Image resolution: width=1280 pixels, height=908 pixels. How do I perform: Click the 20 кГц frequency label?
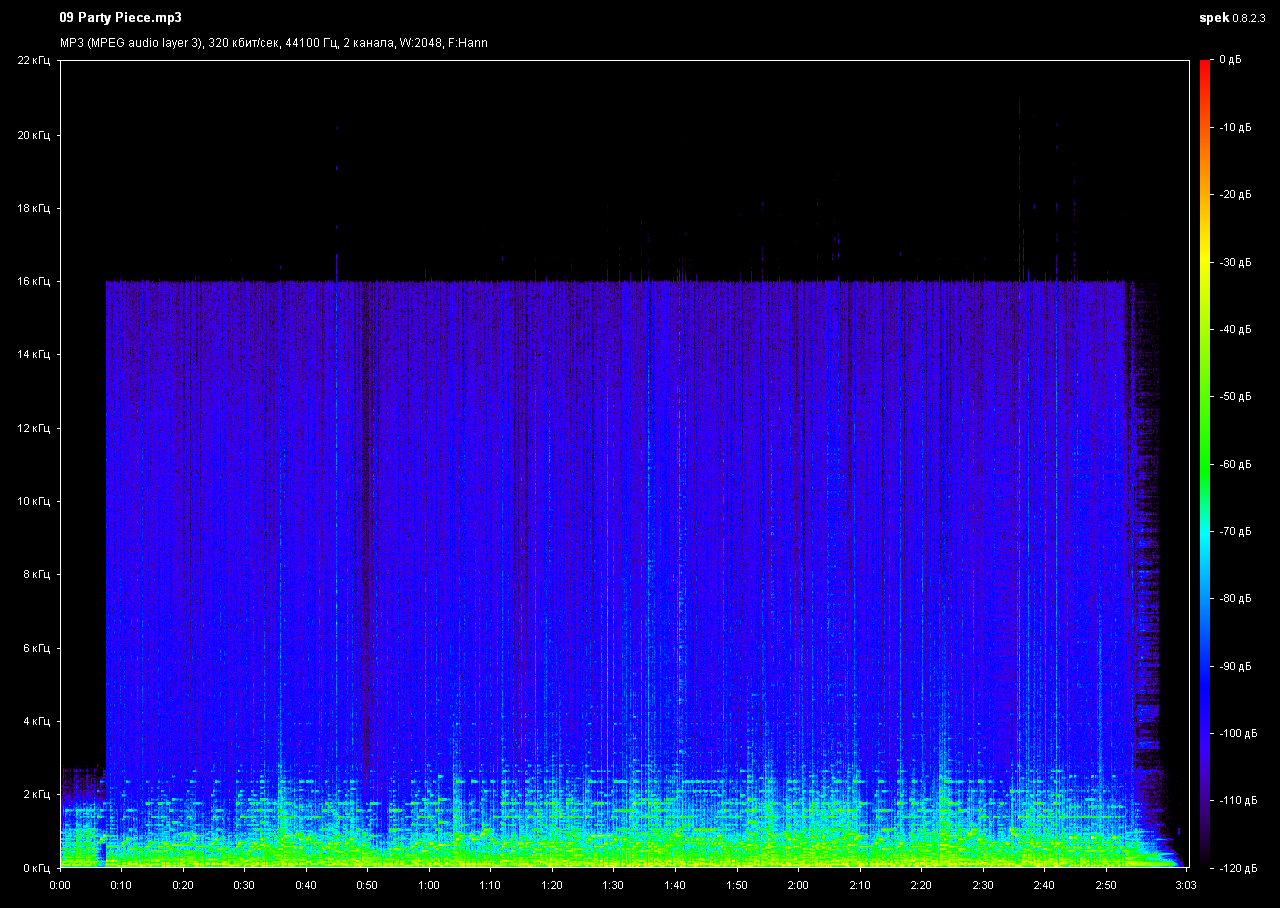point(33,135)
